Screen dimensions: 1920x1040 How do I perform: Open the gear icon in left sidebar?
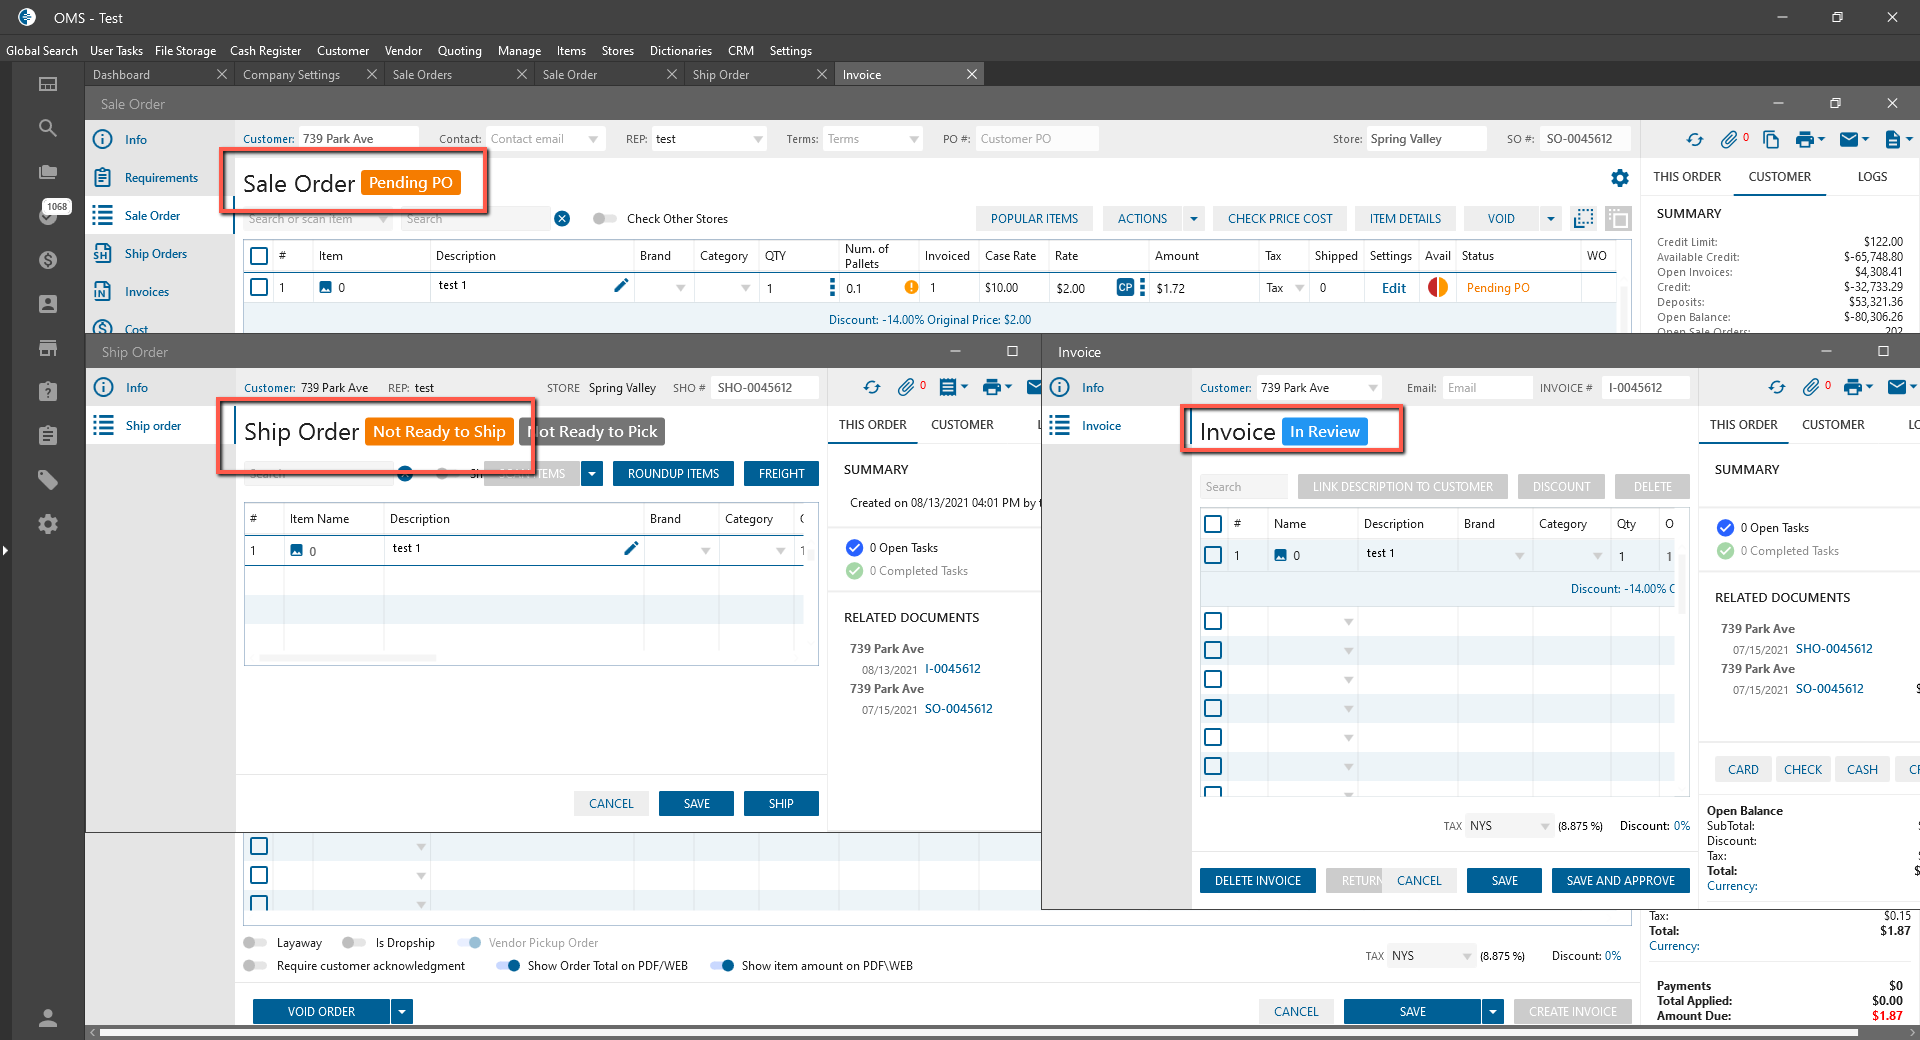47,524
